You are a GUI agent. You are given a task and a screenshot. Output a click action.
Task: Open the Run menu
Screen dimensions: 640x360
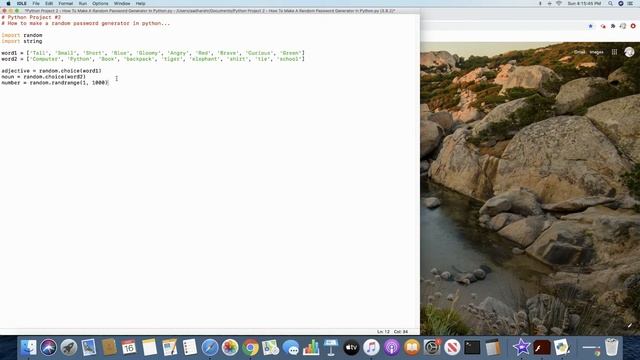pos(82,3)
